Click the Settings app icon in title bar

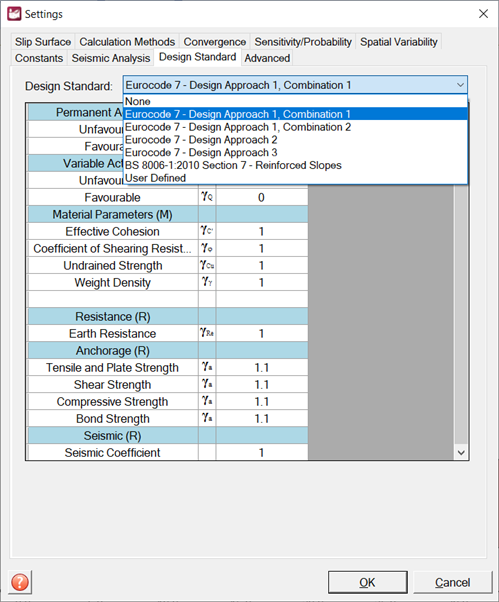tap(14, 14)
